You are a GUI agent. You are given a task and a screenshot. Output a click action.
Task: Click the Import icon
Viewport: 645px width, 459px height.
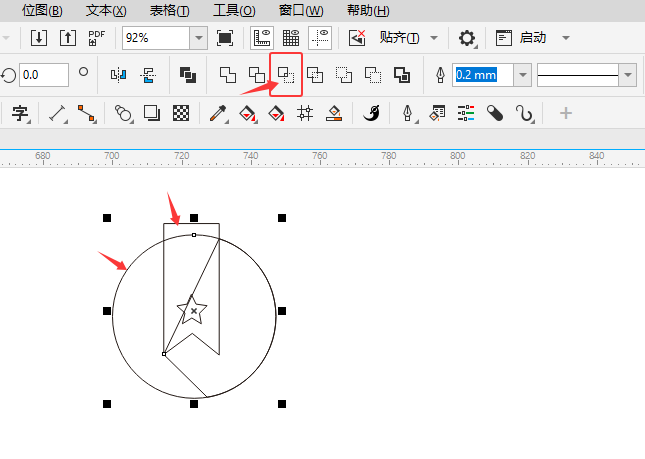(39, 38)
